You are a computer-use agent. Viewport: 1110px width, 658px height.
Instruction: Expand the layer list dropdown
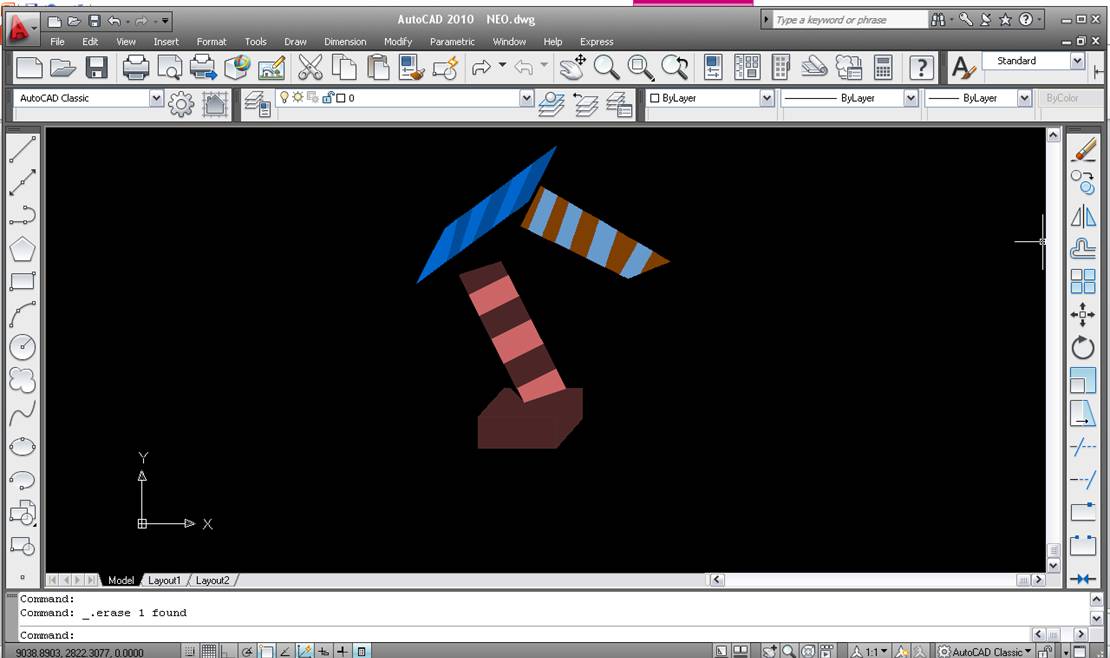coord(526,98)
